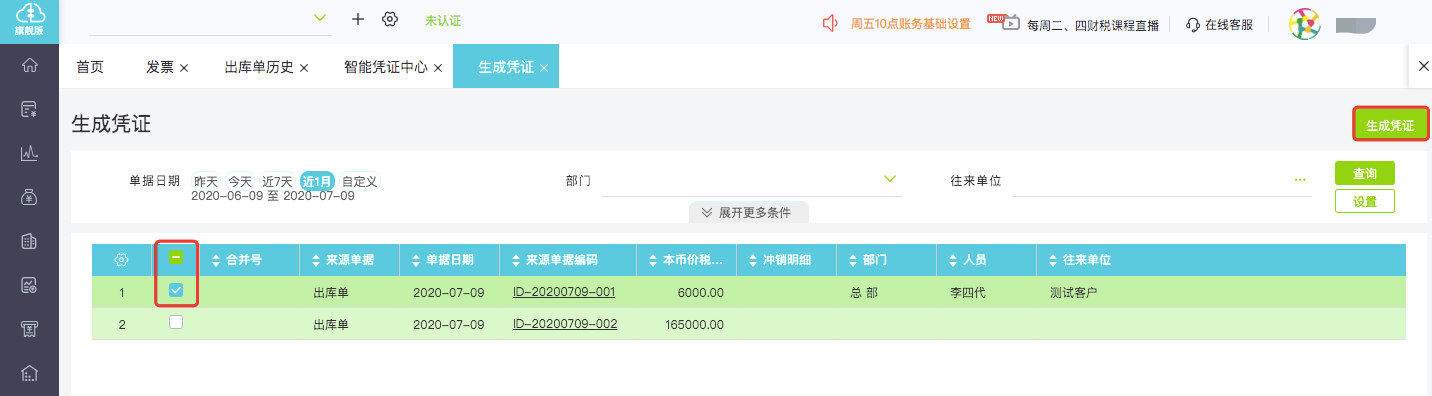Click the 往来单位 input field

pos(1161,180)
